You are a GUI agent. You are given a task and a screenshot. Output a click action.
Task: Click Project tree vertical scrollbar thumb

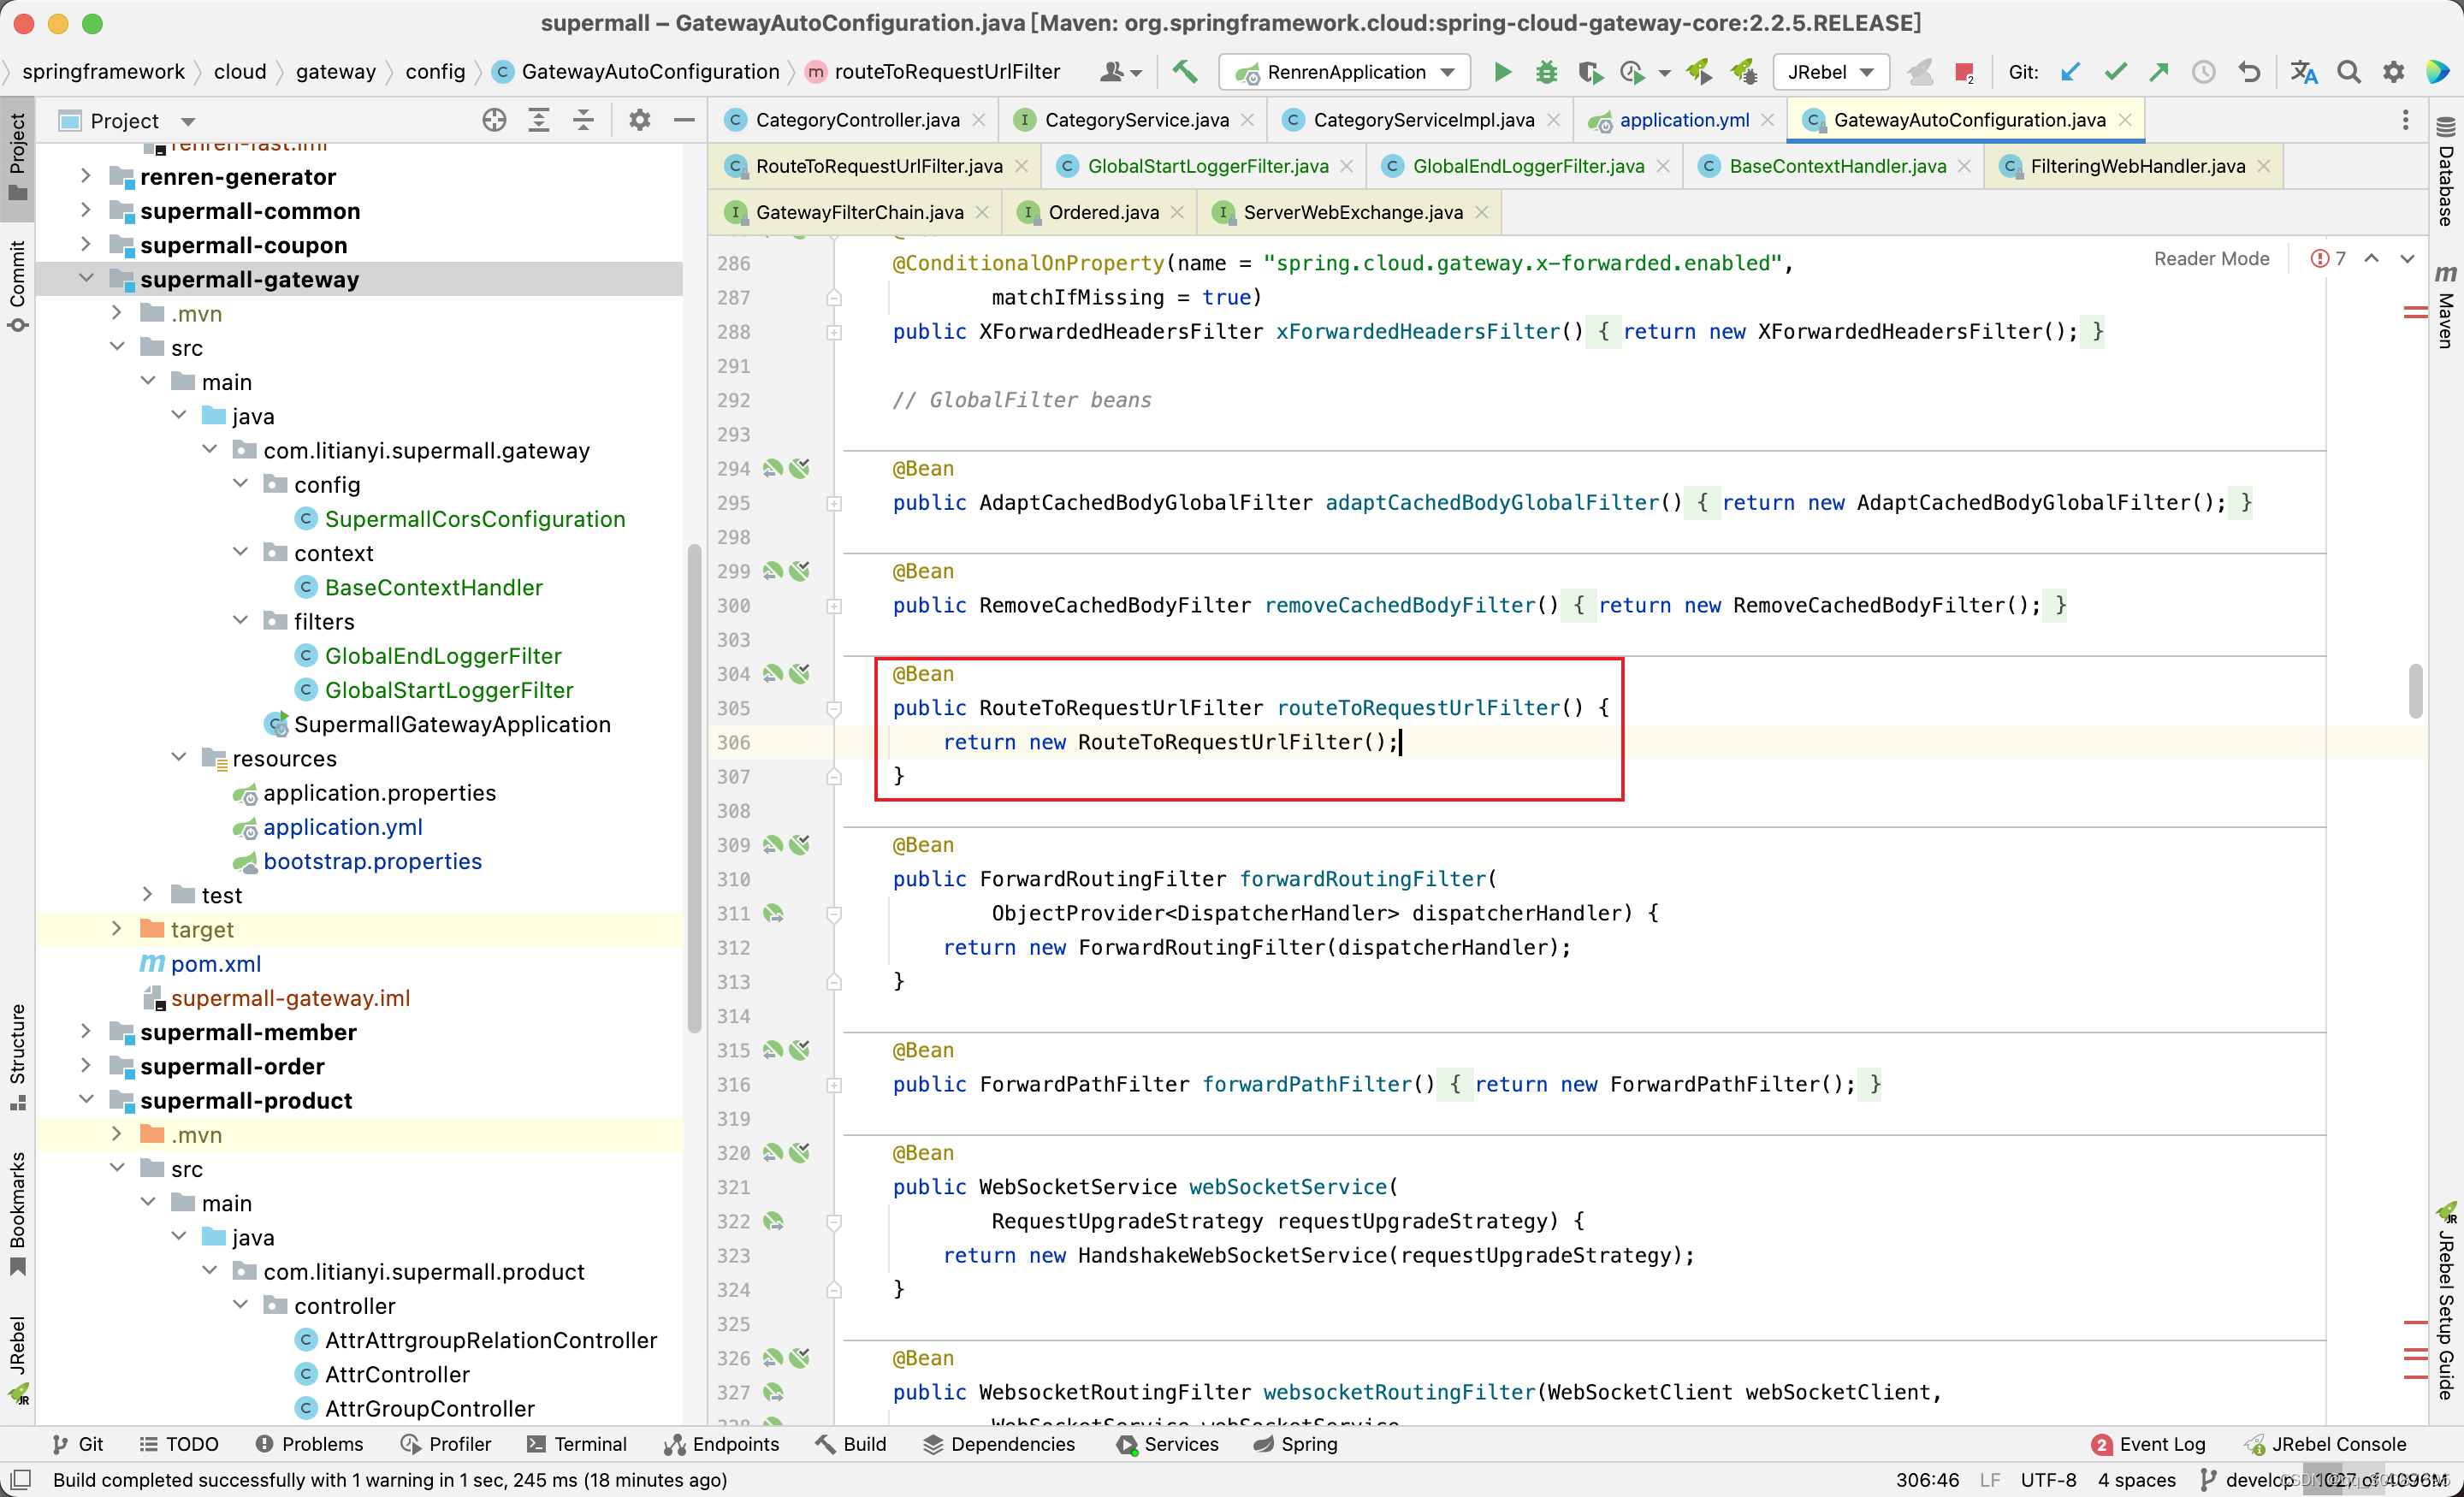point(694,788)
